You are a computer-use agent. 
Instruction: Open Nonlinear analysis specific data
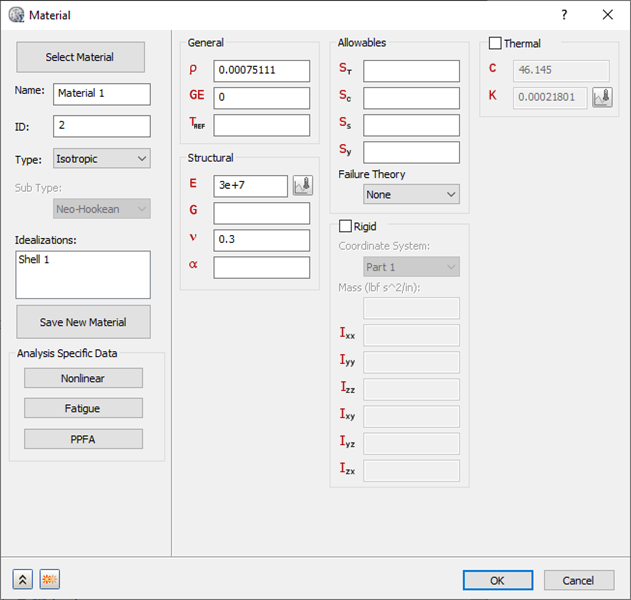(x=83, y=378)
